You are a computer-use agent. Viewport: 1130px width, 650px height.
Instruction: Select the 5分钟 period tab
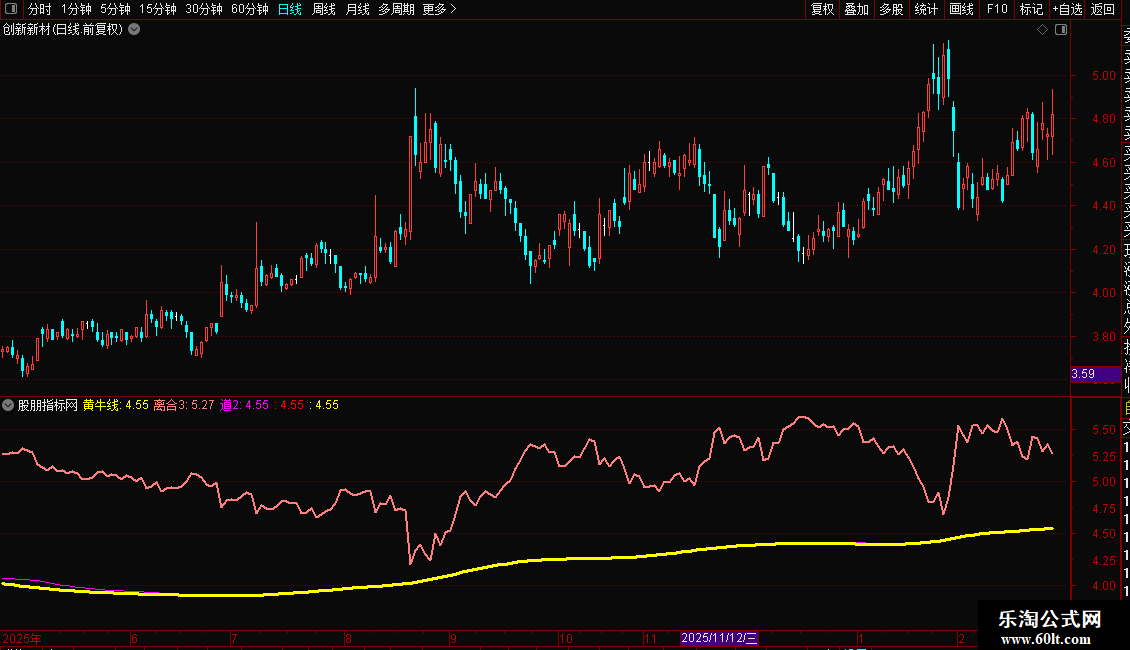115,9
